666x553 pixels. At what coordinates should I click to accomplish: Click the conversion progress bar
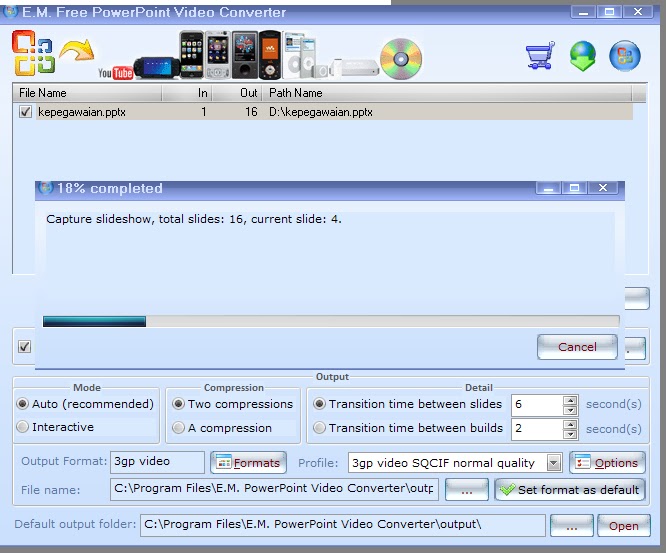[x=331, y=321]
